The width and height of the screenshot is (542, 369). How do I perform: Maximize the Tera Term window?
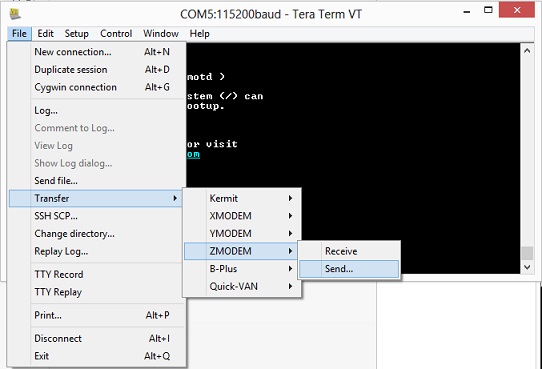[x=488, y=10]
